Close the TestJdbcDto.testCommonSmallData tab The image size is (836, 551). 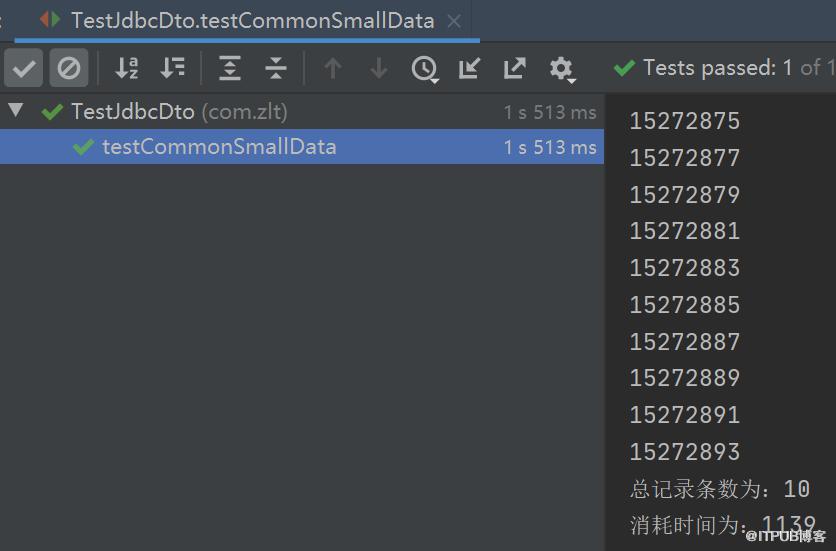(454, 21)
